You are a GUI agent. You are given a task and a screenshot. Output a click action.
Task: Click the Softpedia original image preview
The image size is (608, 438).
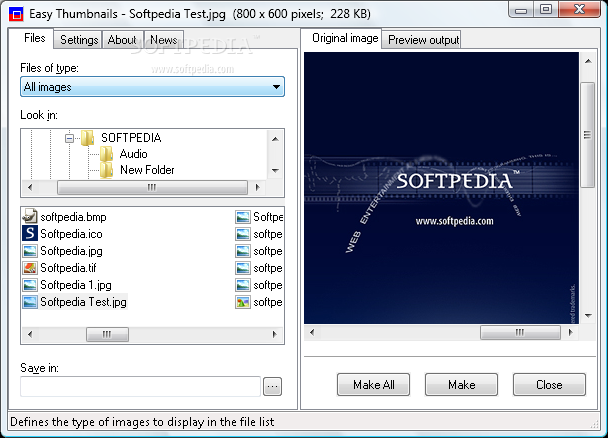pyautogui.click(x=441, y=188)
